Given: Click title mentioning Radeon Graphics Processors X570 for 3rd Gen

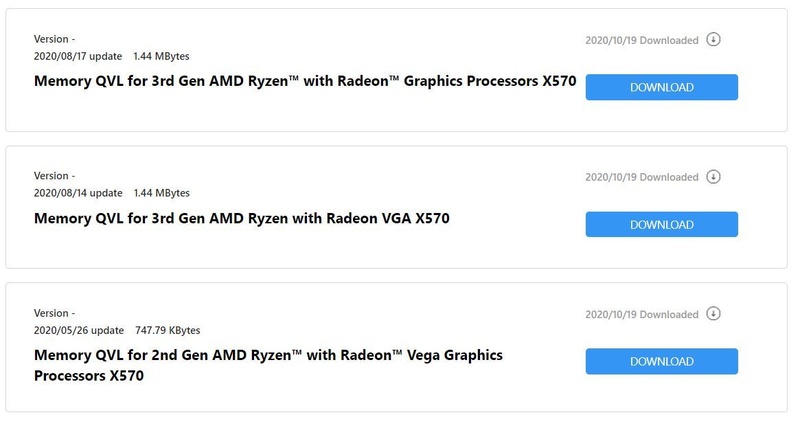Looking at the screenshot, I should (305, 81).
